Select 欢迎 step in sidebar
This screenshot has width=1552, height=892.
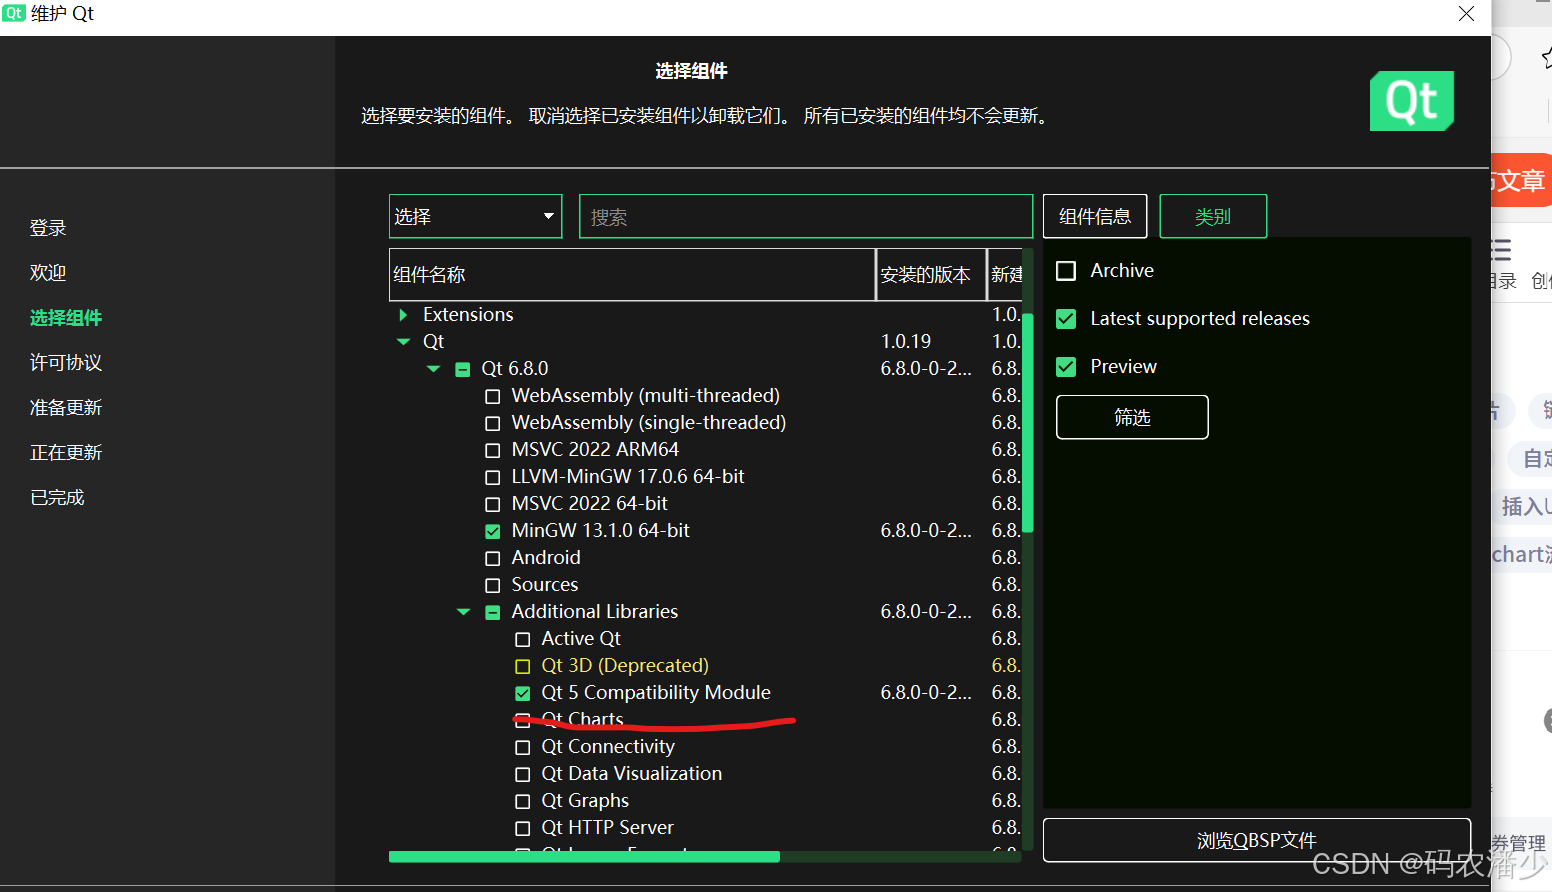[x=48, y=273]
